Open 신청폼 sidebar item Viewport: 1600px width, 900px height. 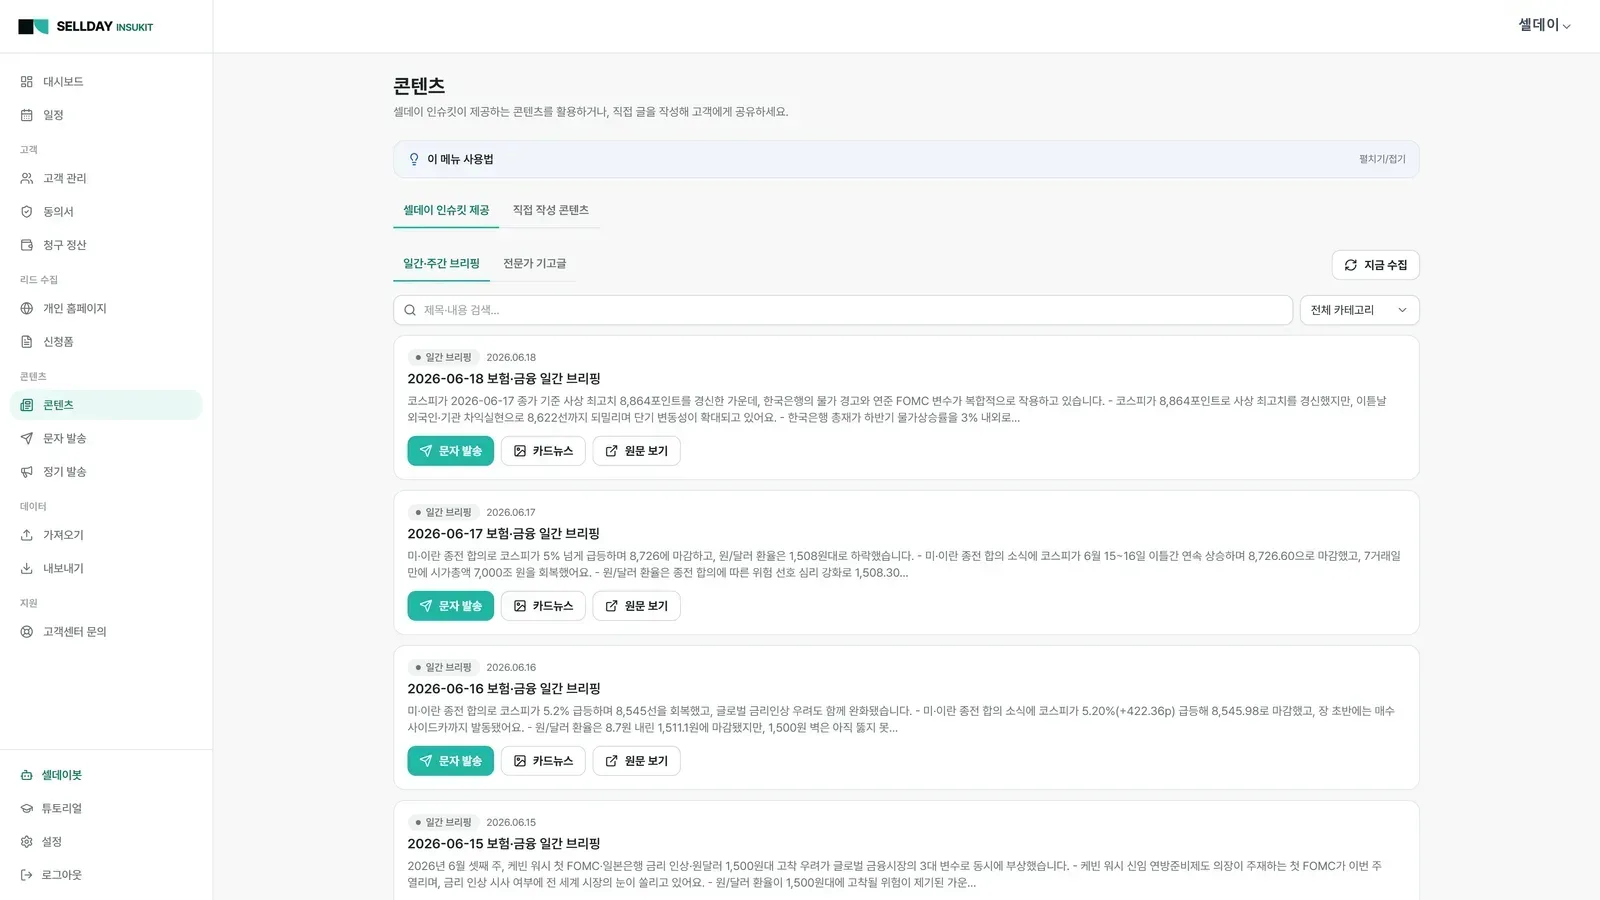(x=106, y=342)
